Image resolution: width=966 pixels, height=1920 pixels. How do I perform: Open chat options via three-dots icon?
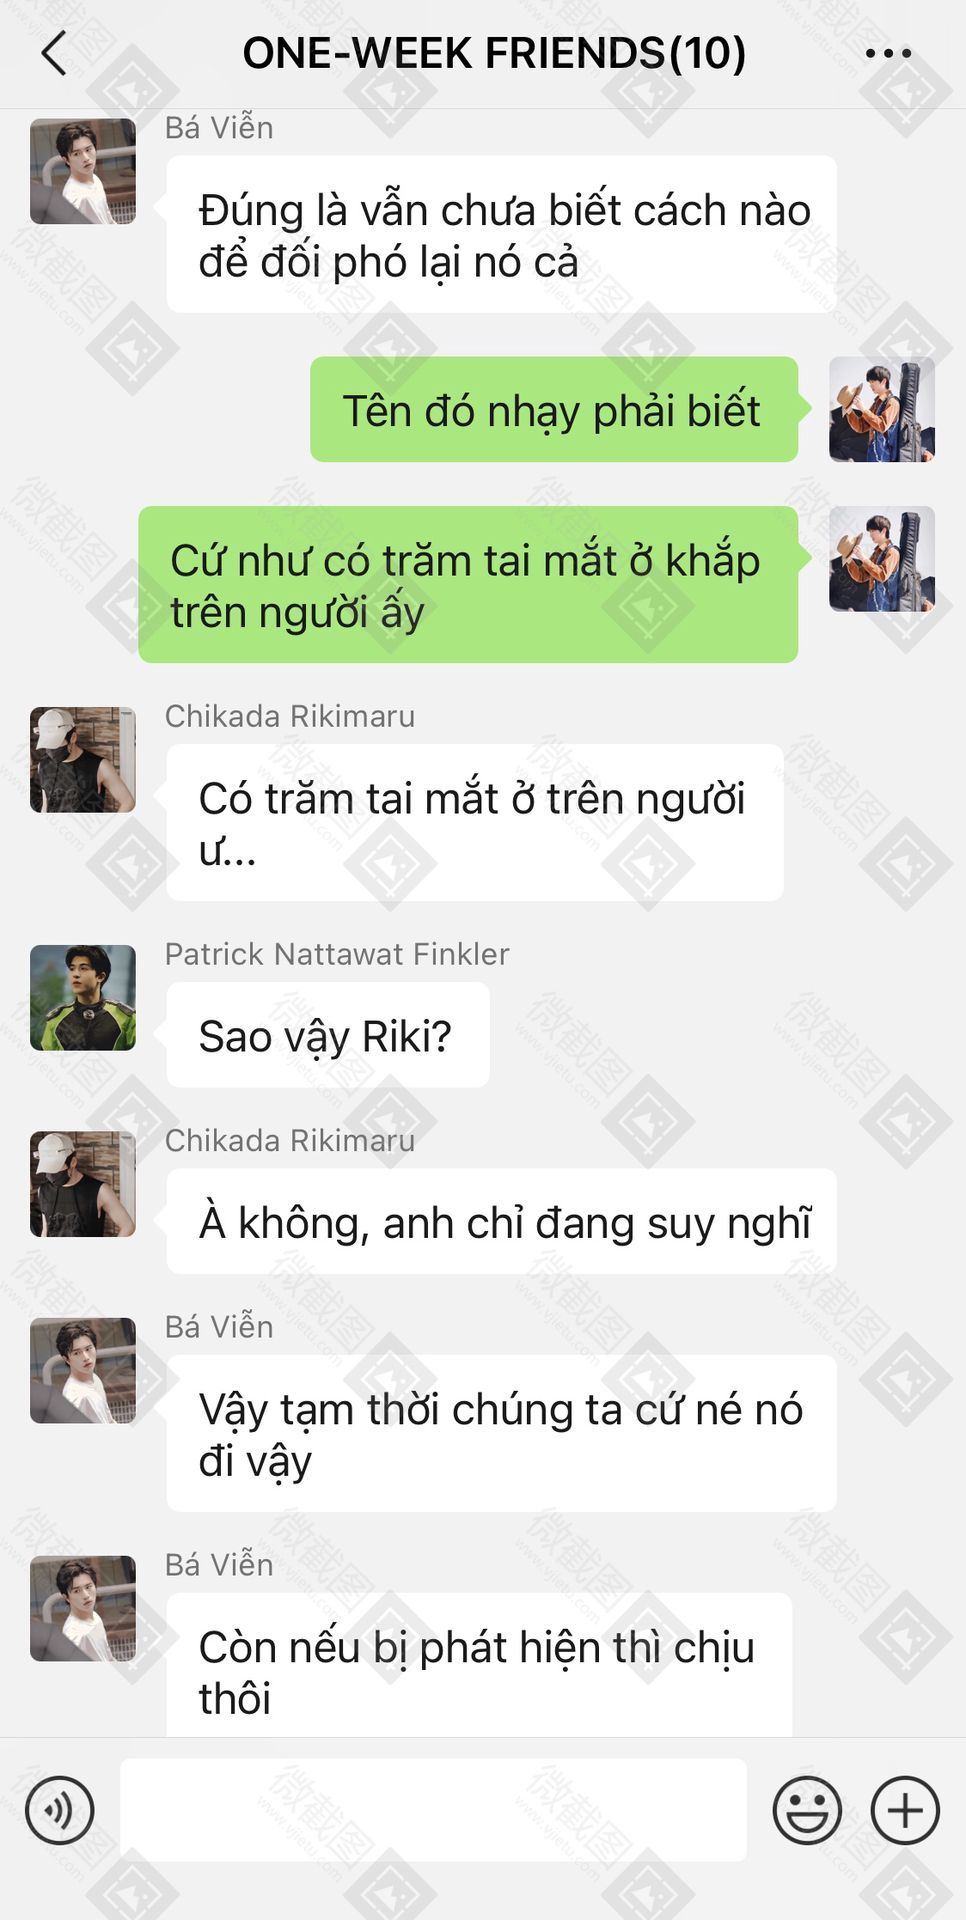[888, 53]
